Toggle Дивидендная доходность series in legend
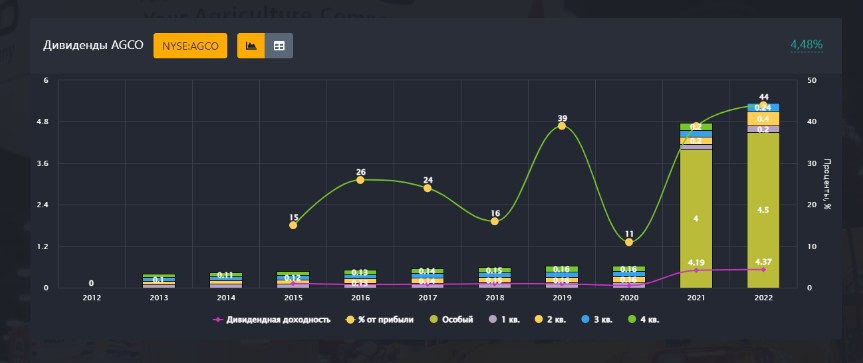Screen dimensions: 863x363 pos(272,320)
